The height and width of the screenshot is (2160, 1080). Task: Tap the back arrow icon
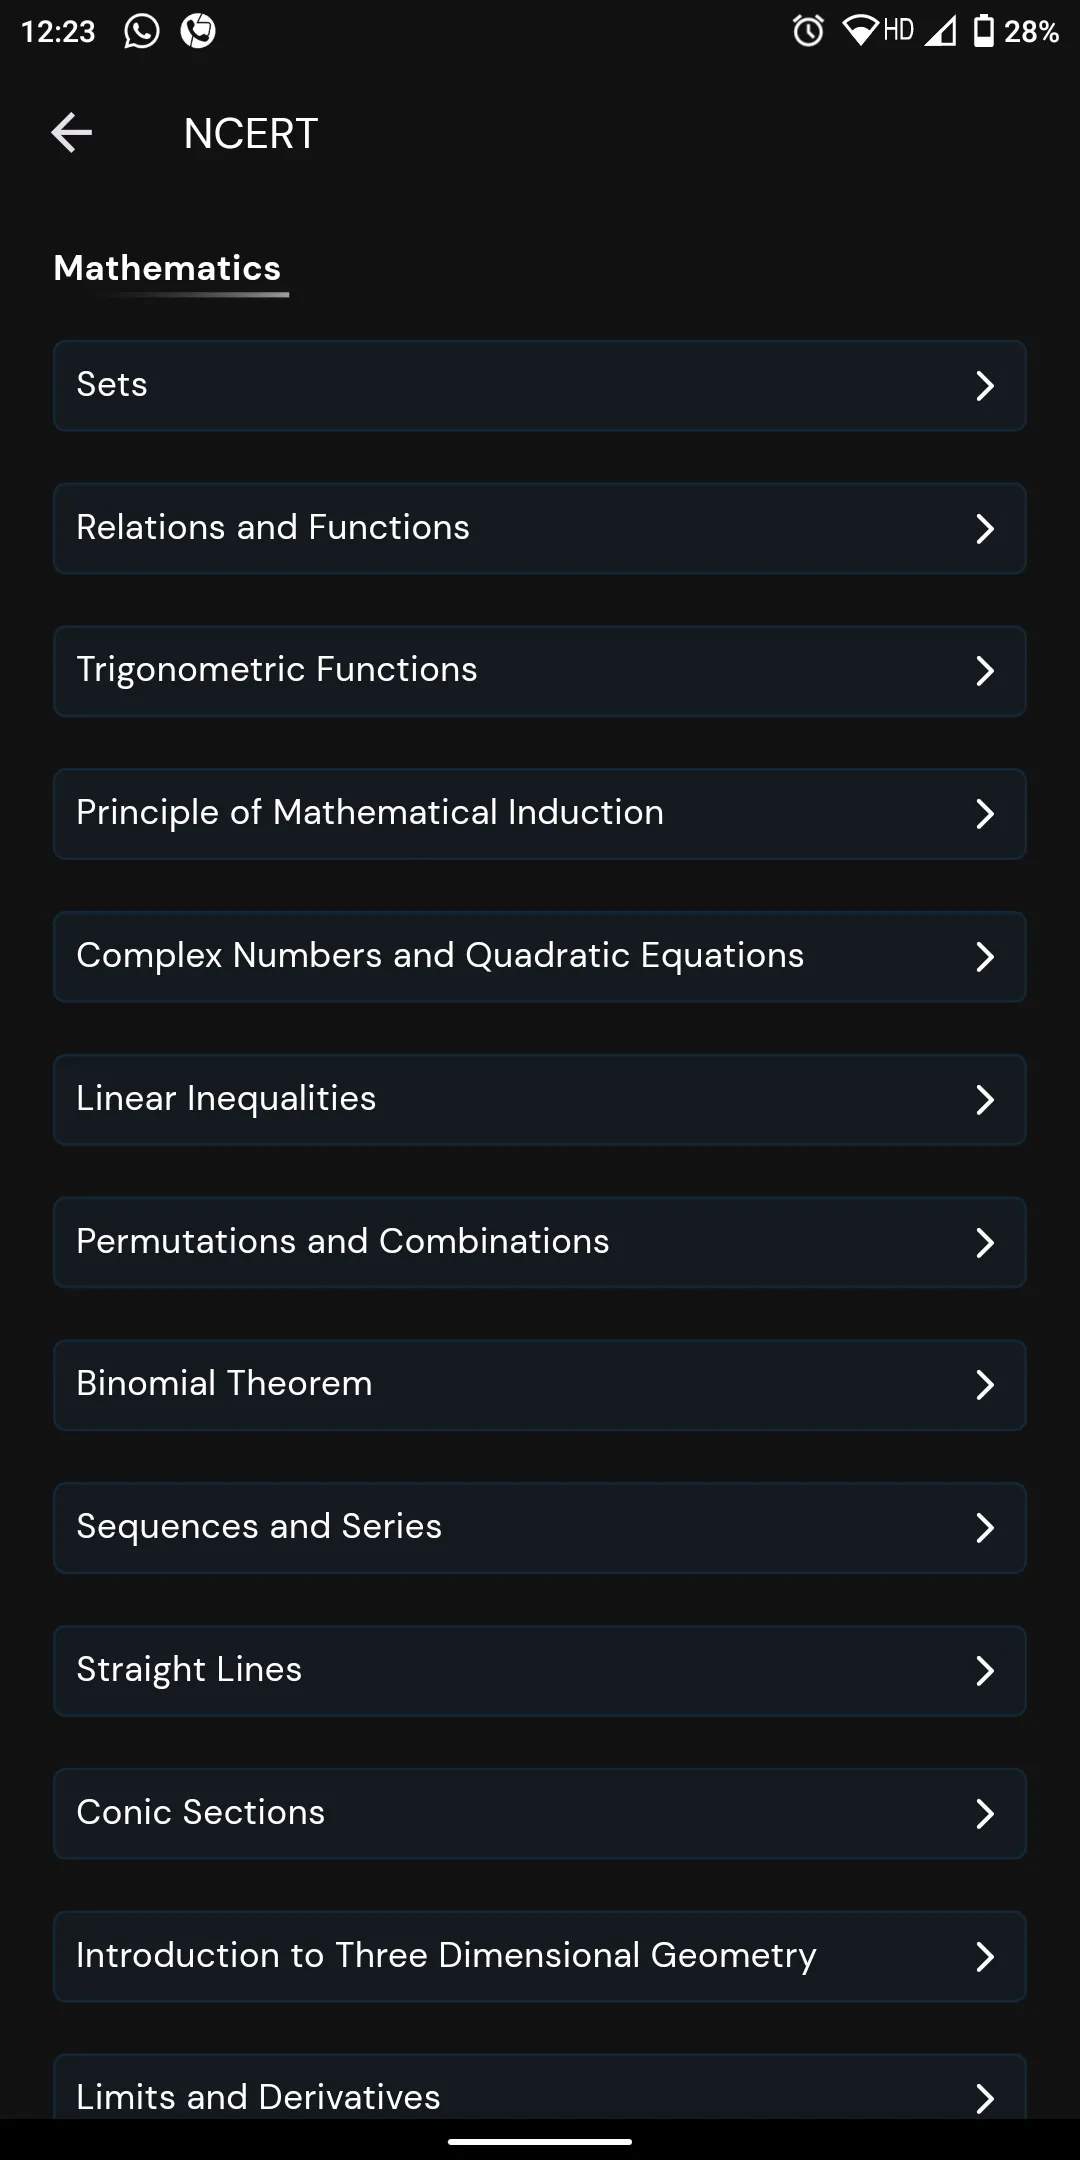(x=72, y=133)
